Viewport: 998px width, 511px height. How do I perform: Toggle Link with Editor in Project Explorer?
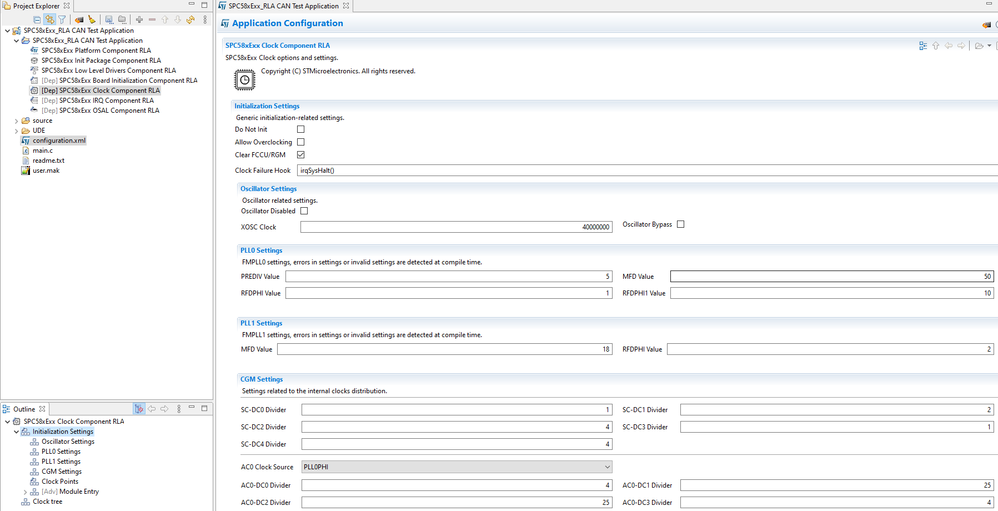tap(50, 20)
